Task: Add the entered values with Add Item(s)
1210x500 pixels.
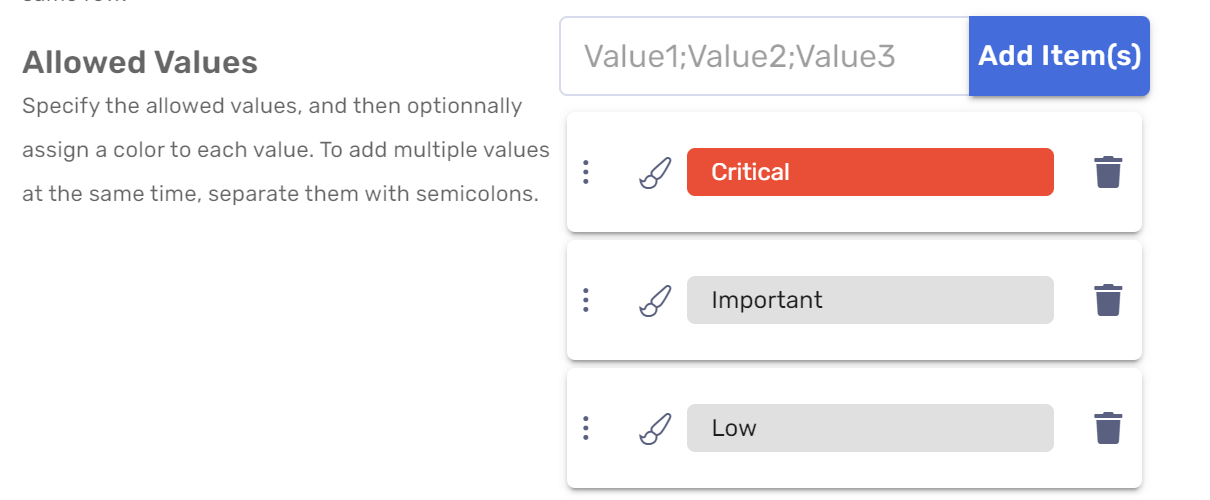Action: (1059, 56)
